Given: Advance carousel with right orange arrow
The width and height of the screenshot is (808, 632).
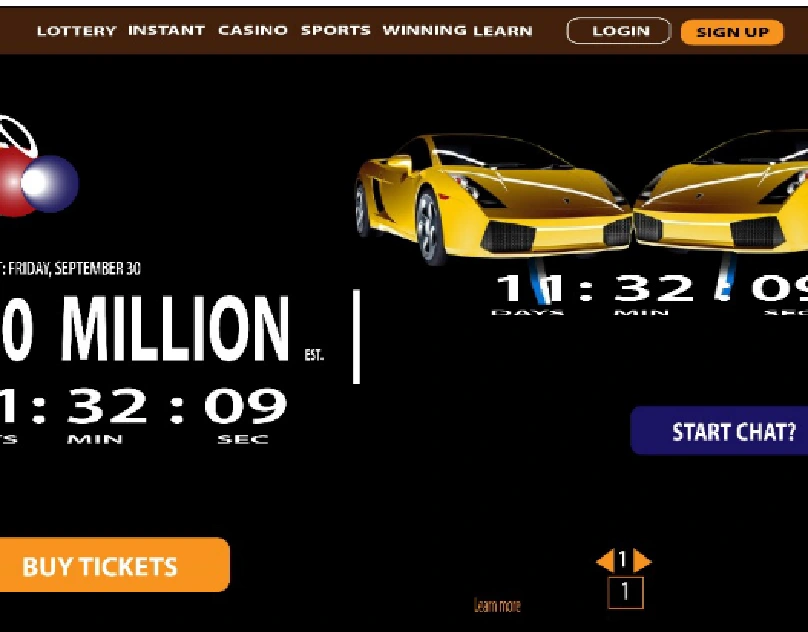Looking at the screenshot, I should 643,560.
